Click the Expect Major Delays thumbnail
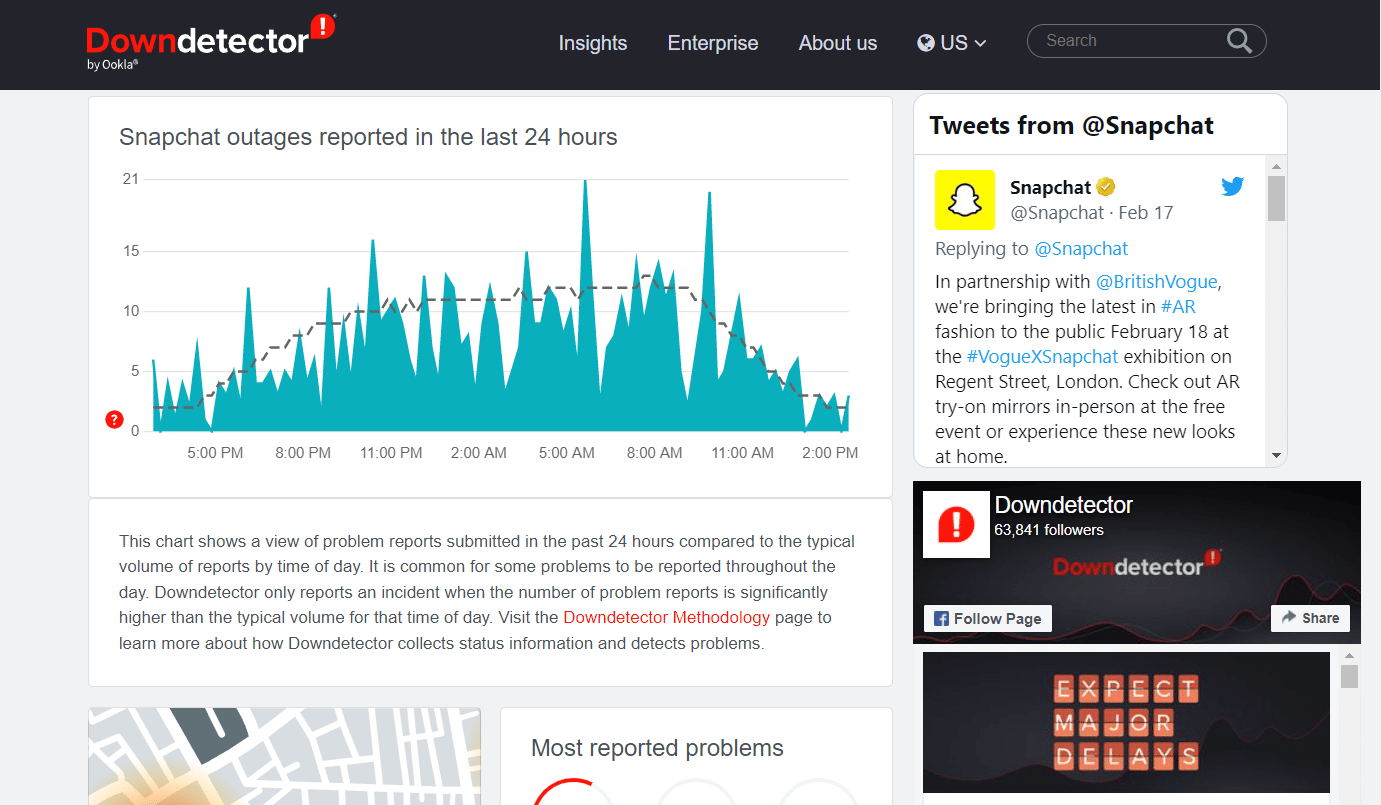Screen dimensions: 1381x805 (x=1126, y=722)
